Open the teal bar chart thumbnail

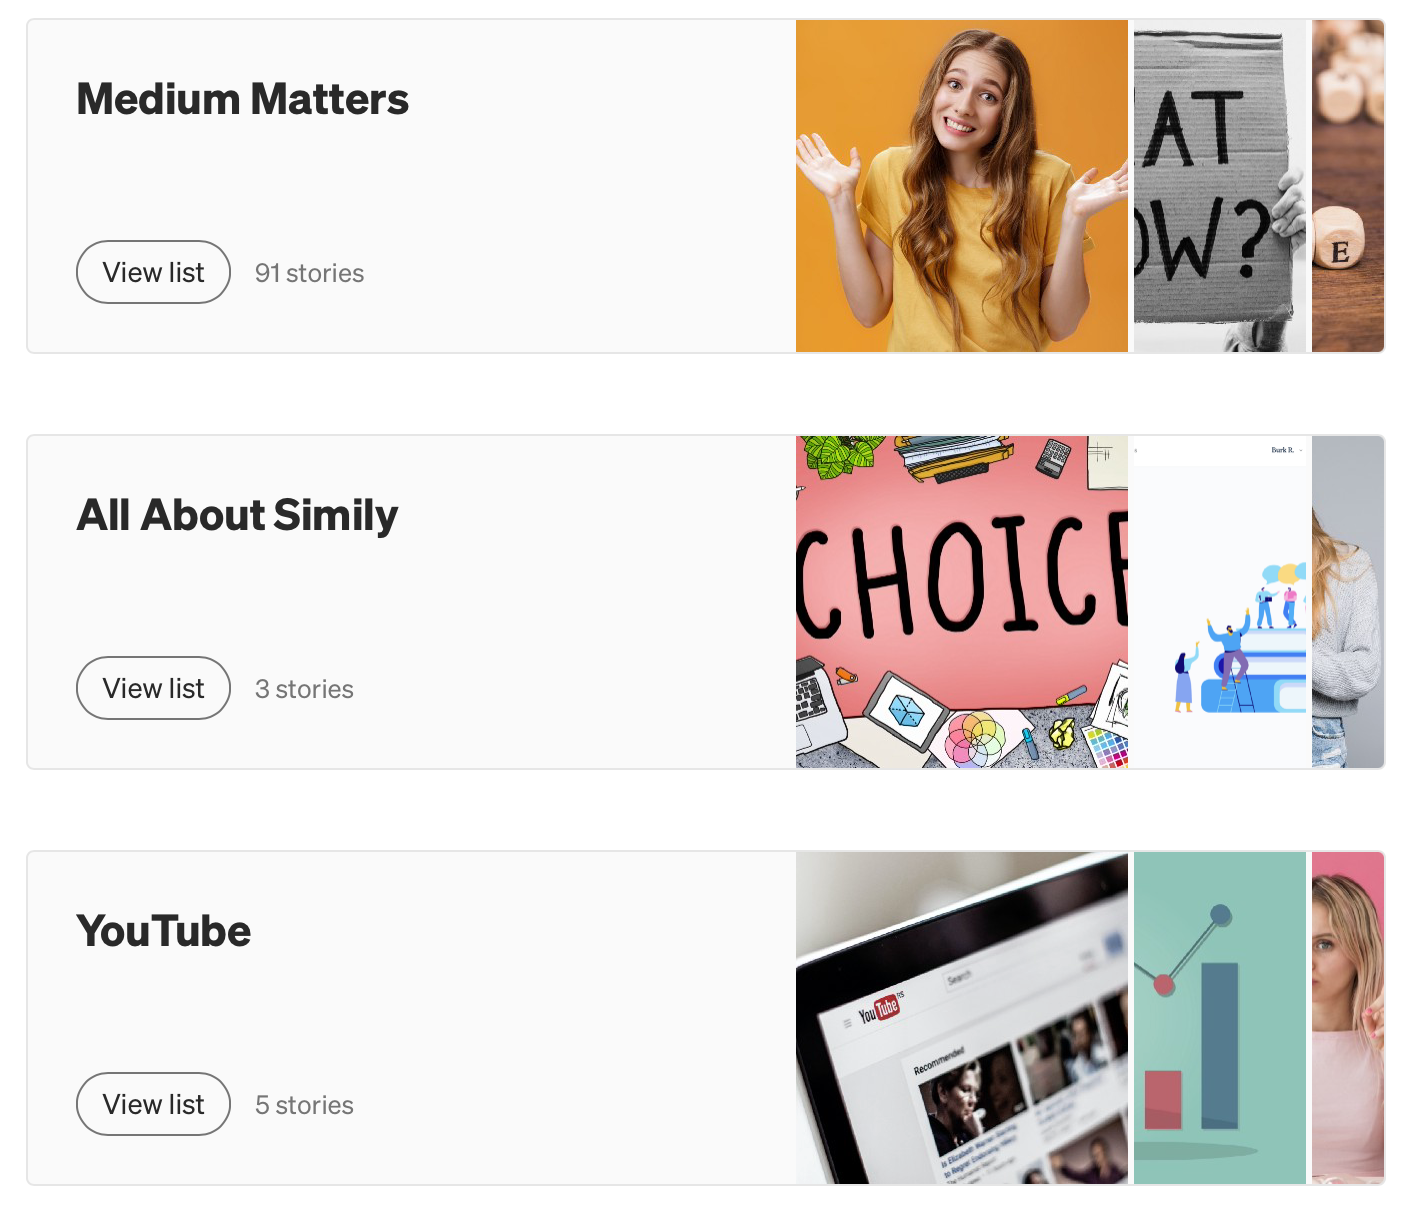pos(1220,1018)
